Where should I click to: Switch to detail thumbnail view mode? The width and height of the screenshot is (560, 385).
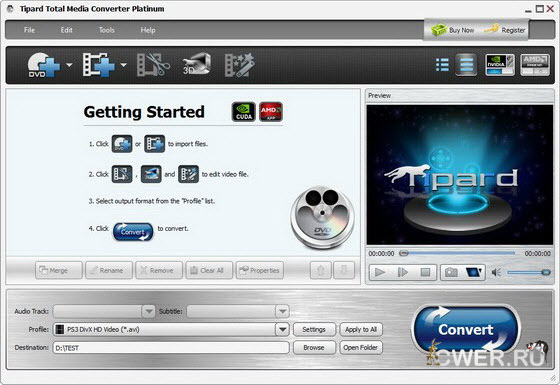[x=466, y=65]
